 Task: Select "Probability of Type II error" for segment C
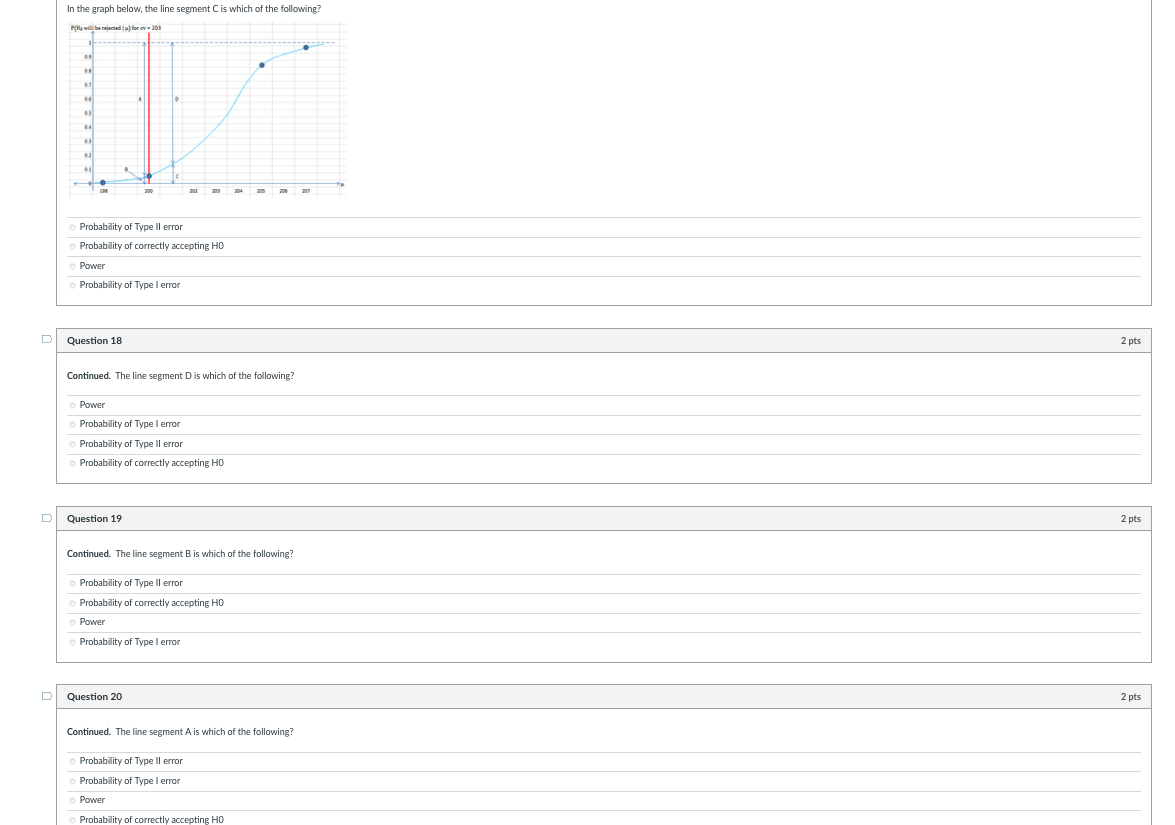pyautogui.click(x=72, y=227)
